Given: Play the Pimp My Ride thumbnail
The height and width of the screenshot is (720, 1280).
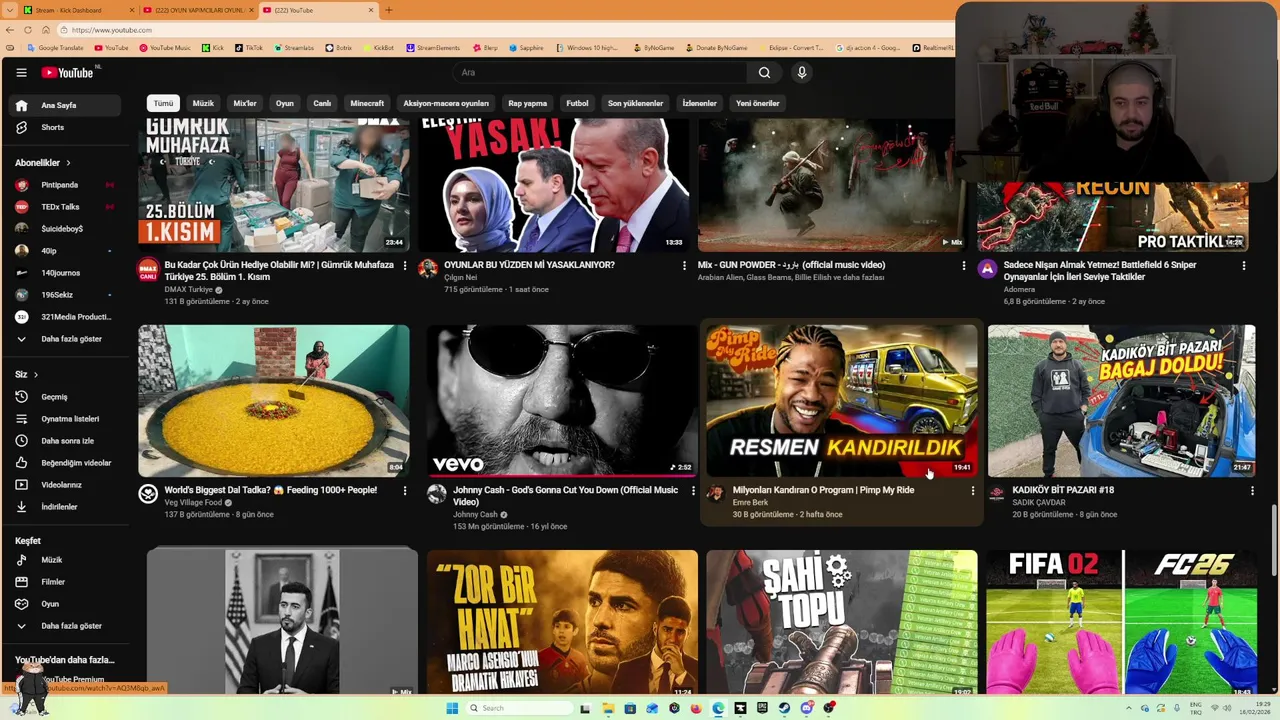Looking at the screenshot, I should (x=841, y=400).
